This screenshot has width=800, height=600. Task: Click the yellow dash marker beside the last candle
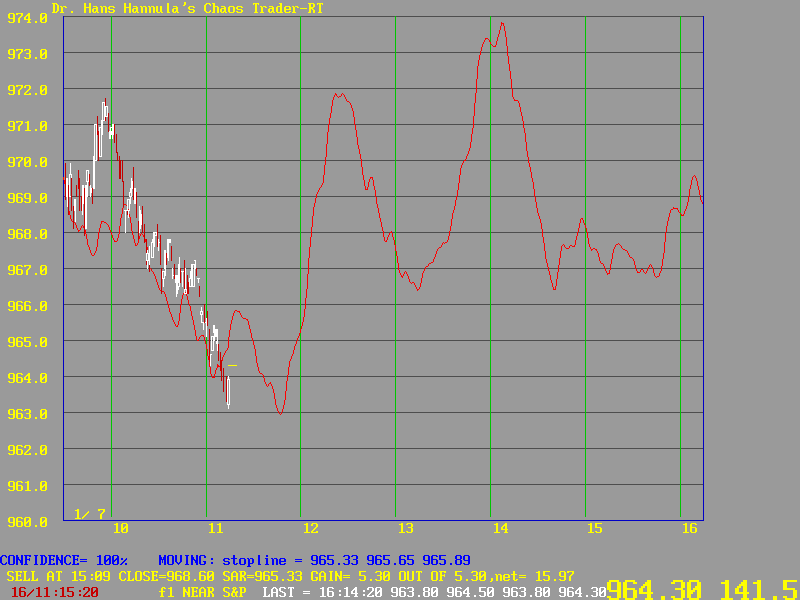click(x=233, y=365)
